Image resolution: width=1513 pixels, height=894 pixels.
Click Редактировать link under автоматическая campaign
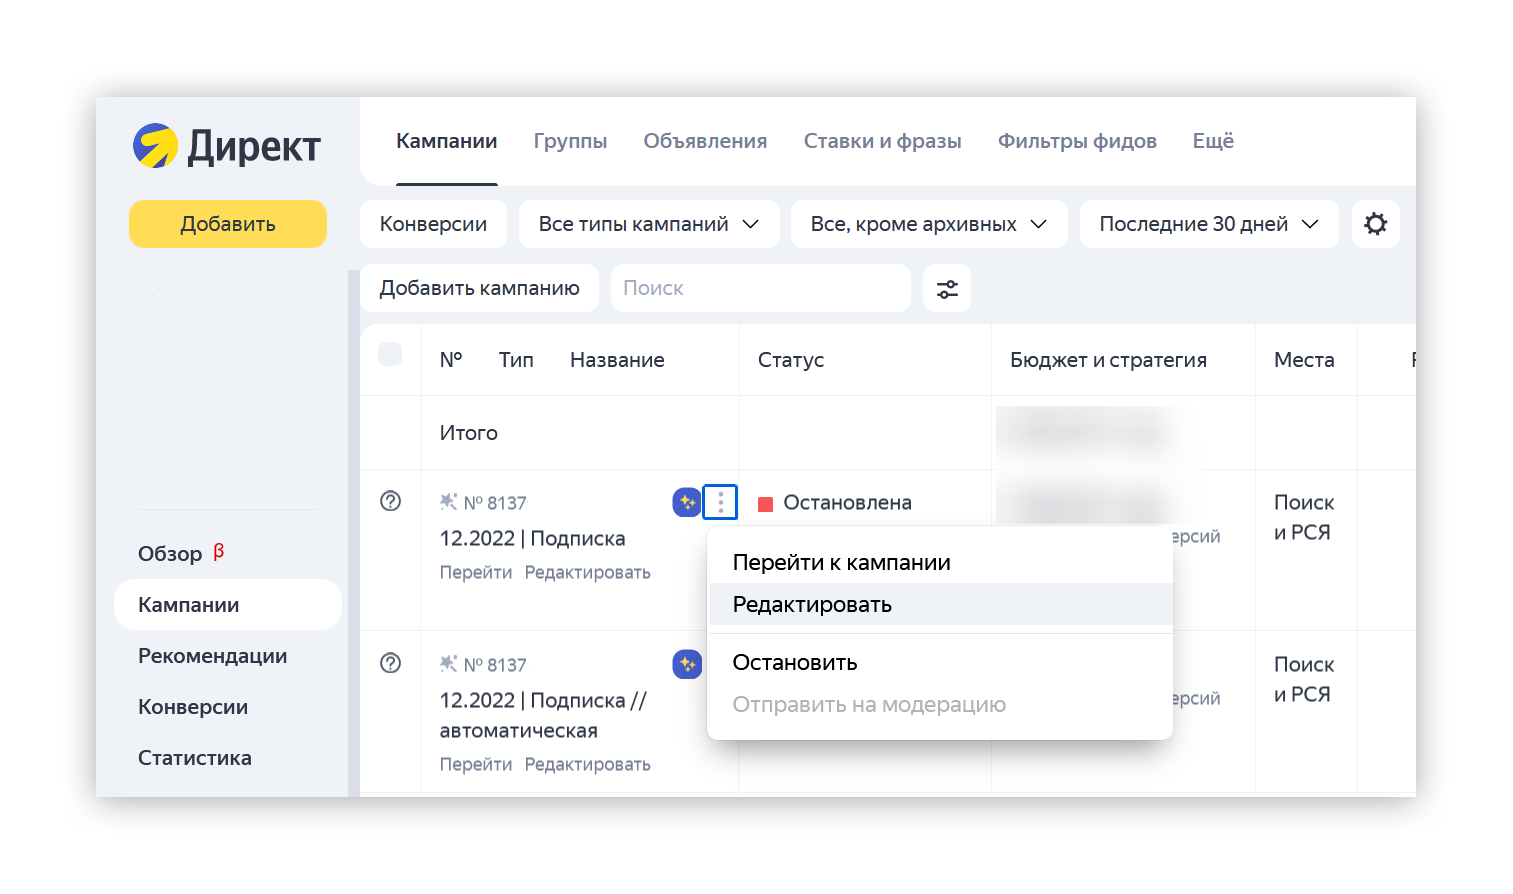pyautogui.click(x=588, y=764)
